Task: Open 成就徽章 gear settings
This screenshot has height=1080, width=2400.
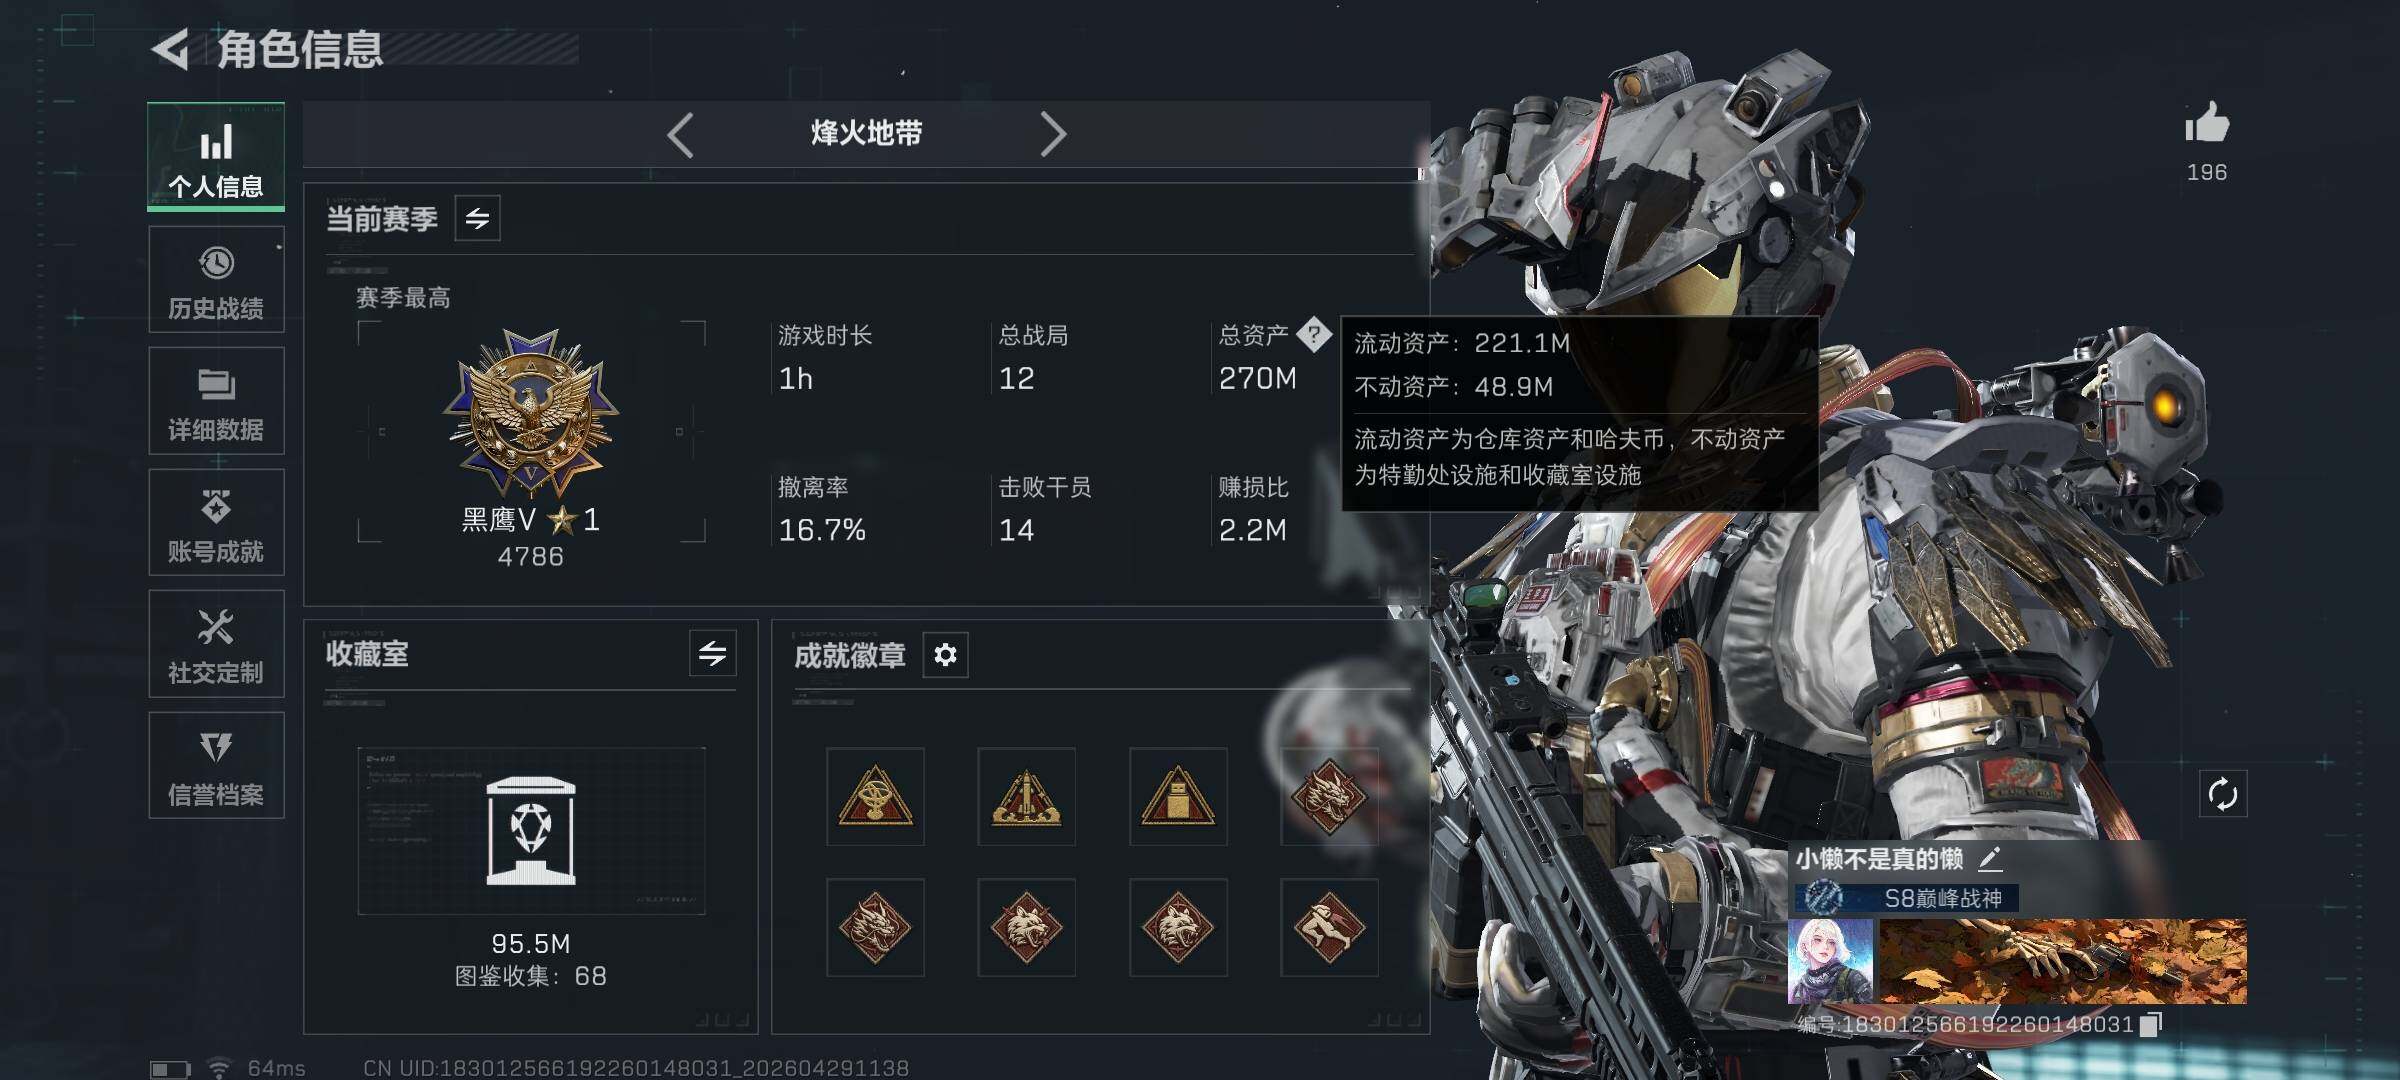Action: click(x=945, y=655)
